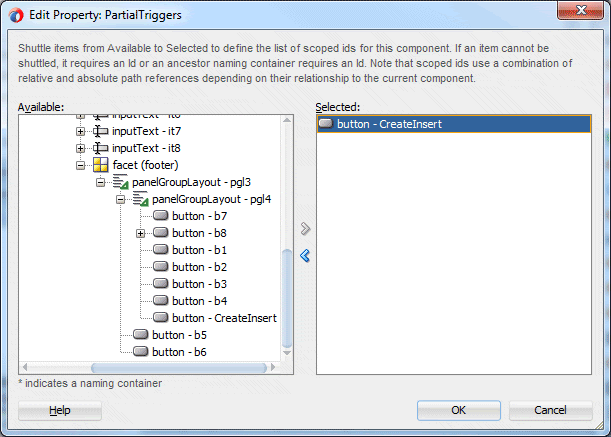
Task: Select panelGroupLayout - pgl4 label
Action: (x=212, y=199)
